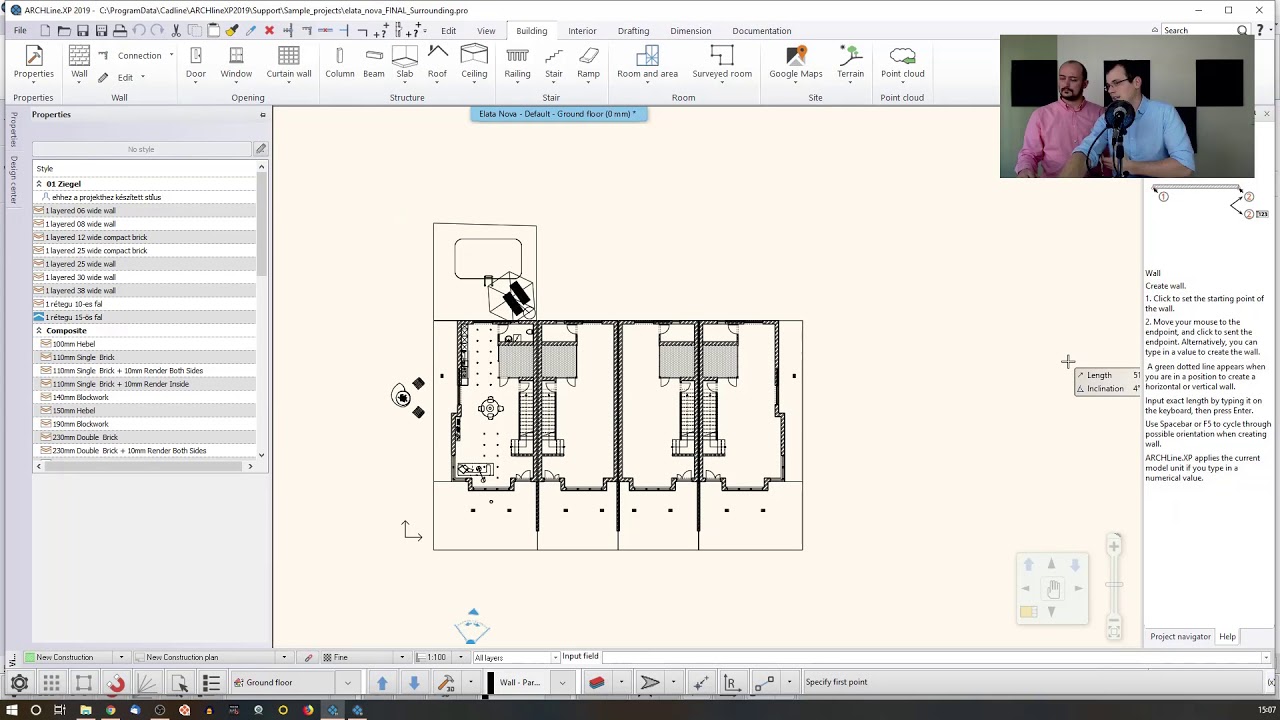This screenshot has height=720, width=1280.
Task: Open the Ground floor dropdown
Action: (348, 683)
